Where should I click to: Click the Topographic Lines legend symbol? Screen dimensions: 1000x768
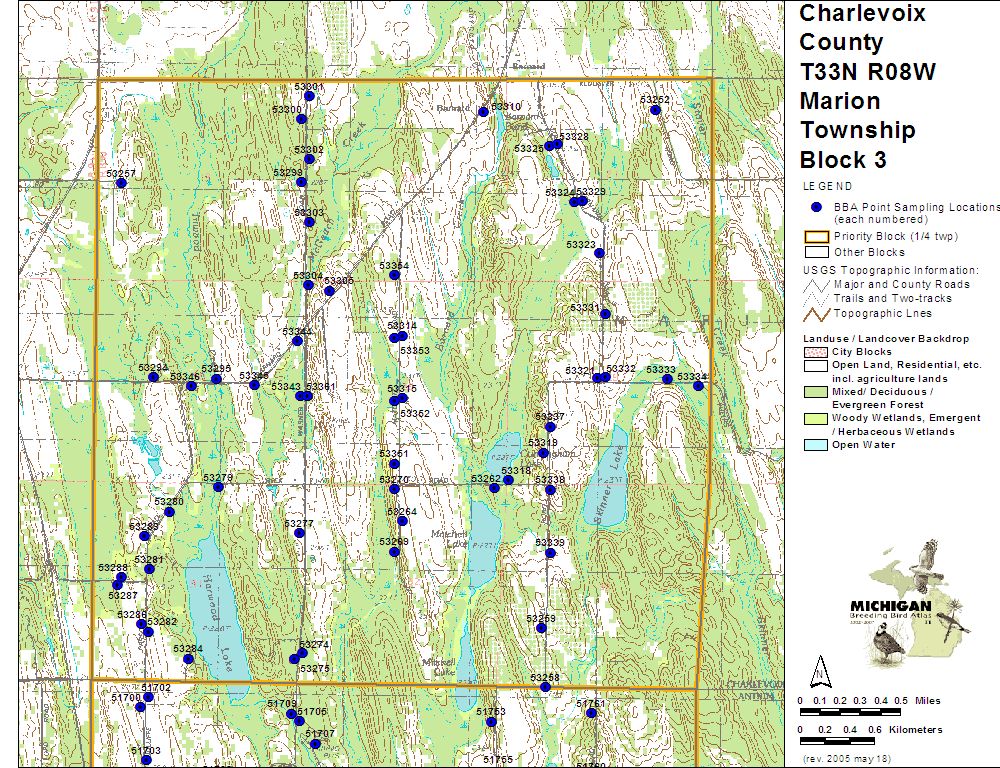pos(816,313)
